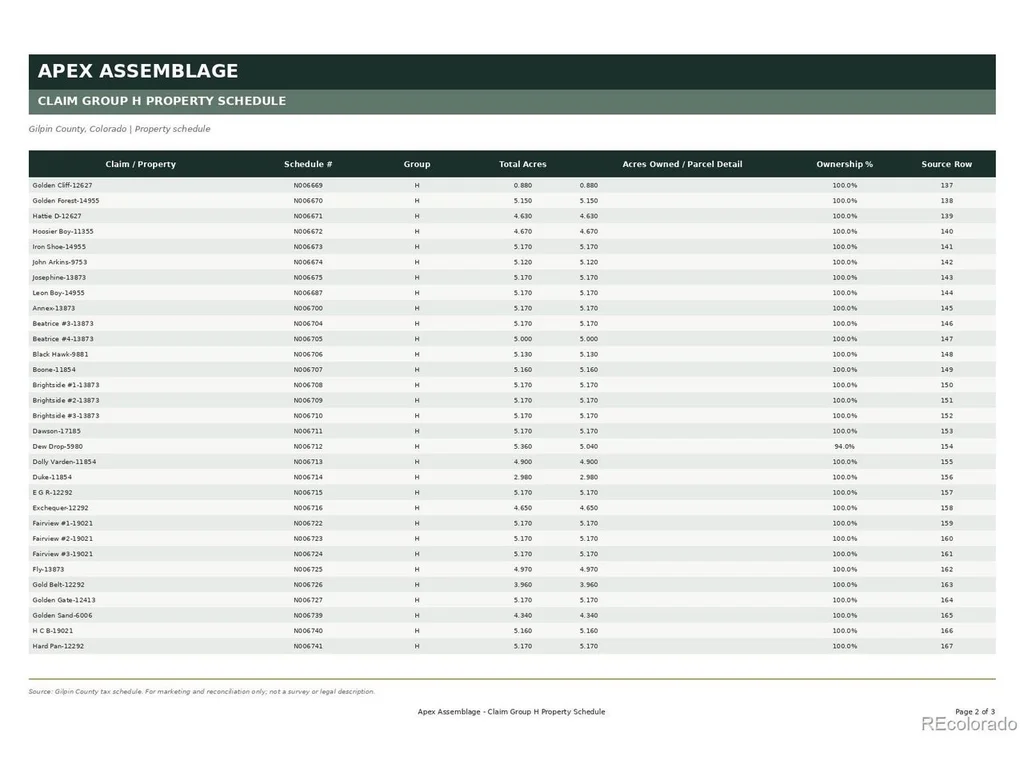Select the Golden Cliff-12627 claim row
The width and height of the screenshot is (1024, 768).
click(512, 185)
